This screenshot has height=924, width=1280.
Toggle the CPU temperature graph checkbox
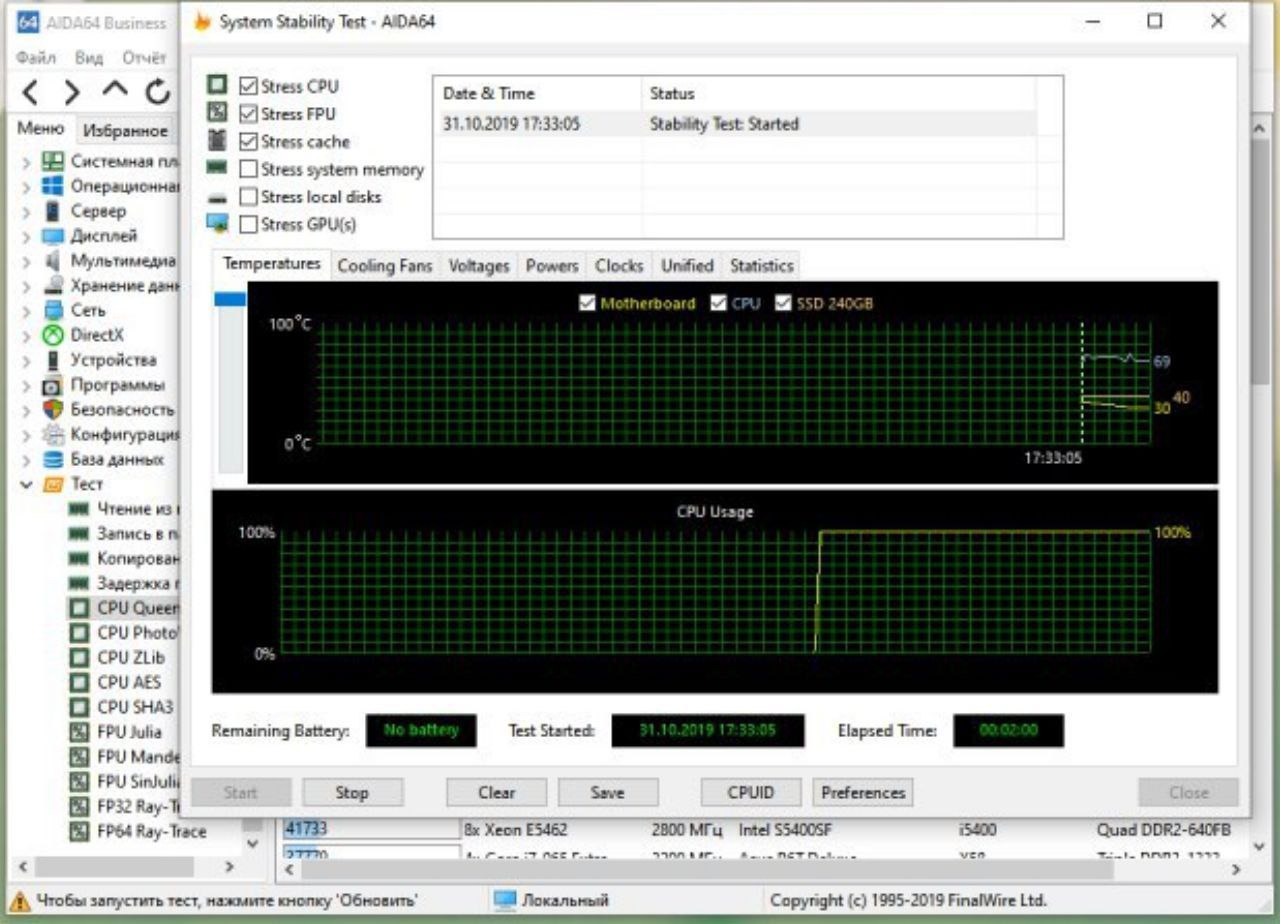[717, 303]
